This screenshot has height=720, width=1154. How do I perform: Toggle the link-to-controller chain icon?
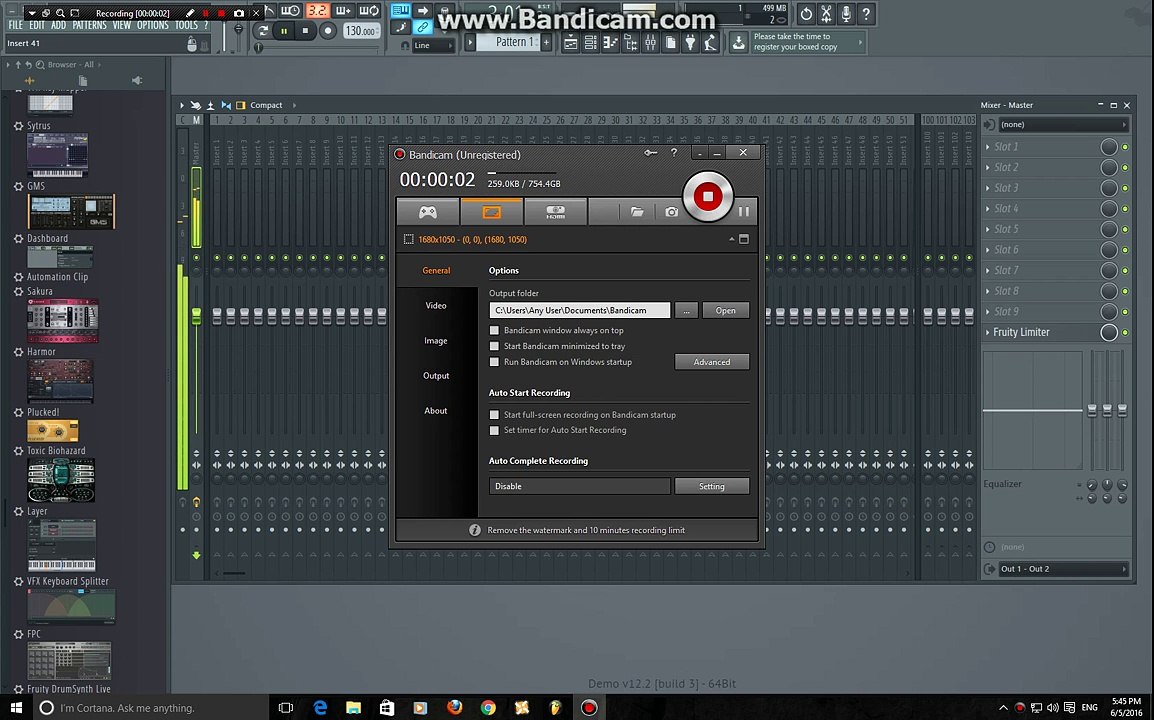click(422, 27)
